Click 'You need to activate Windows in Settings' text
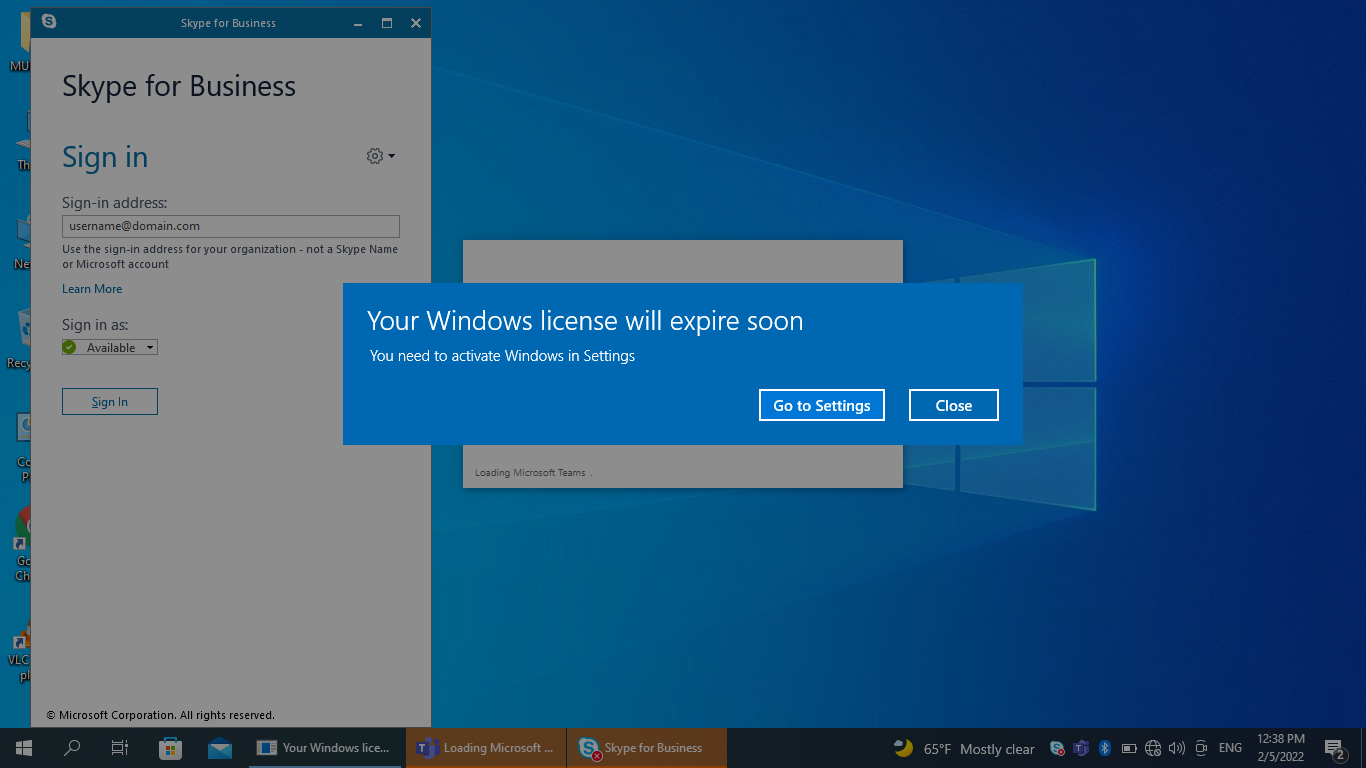The image size is (1366, 768). pos(502,355)
